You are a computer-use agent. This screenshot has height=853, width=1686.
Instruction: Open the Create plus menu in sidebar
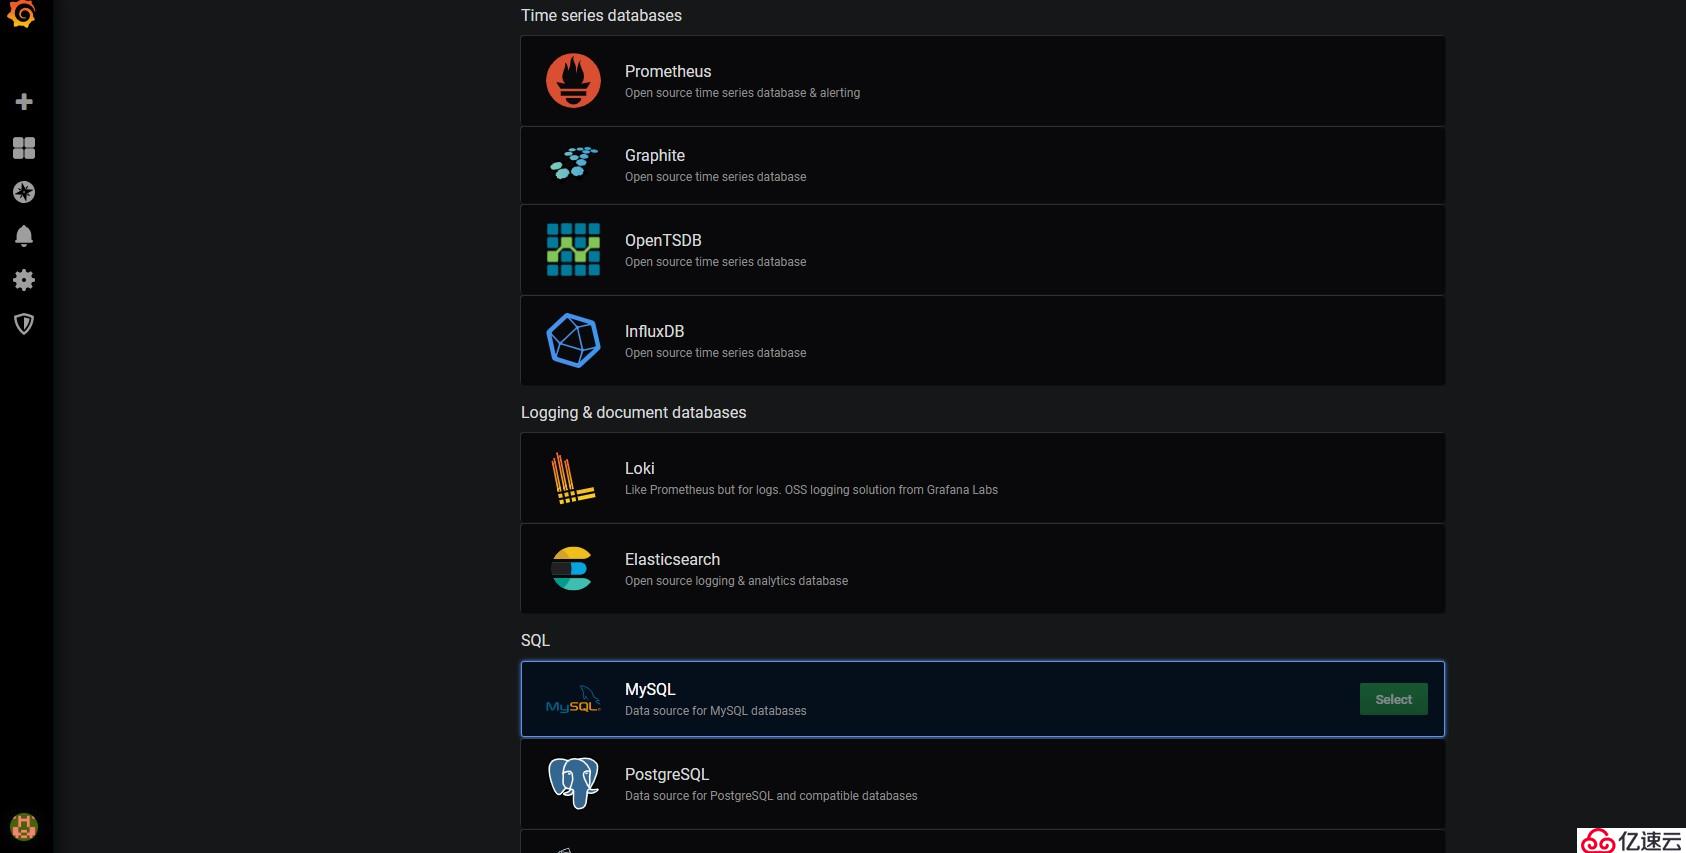[24, 102]
